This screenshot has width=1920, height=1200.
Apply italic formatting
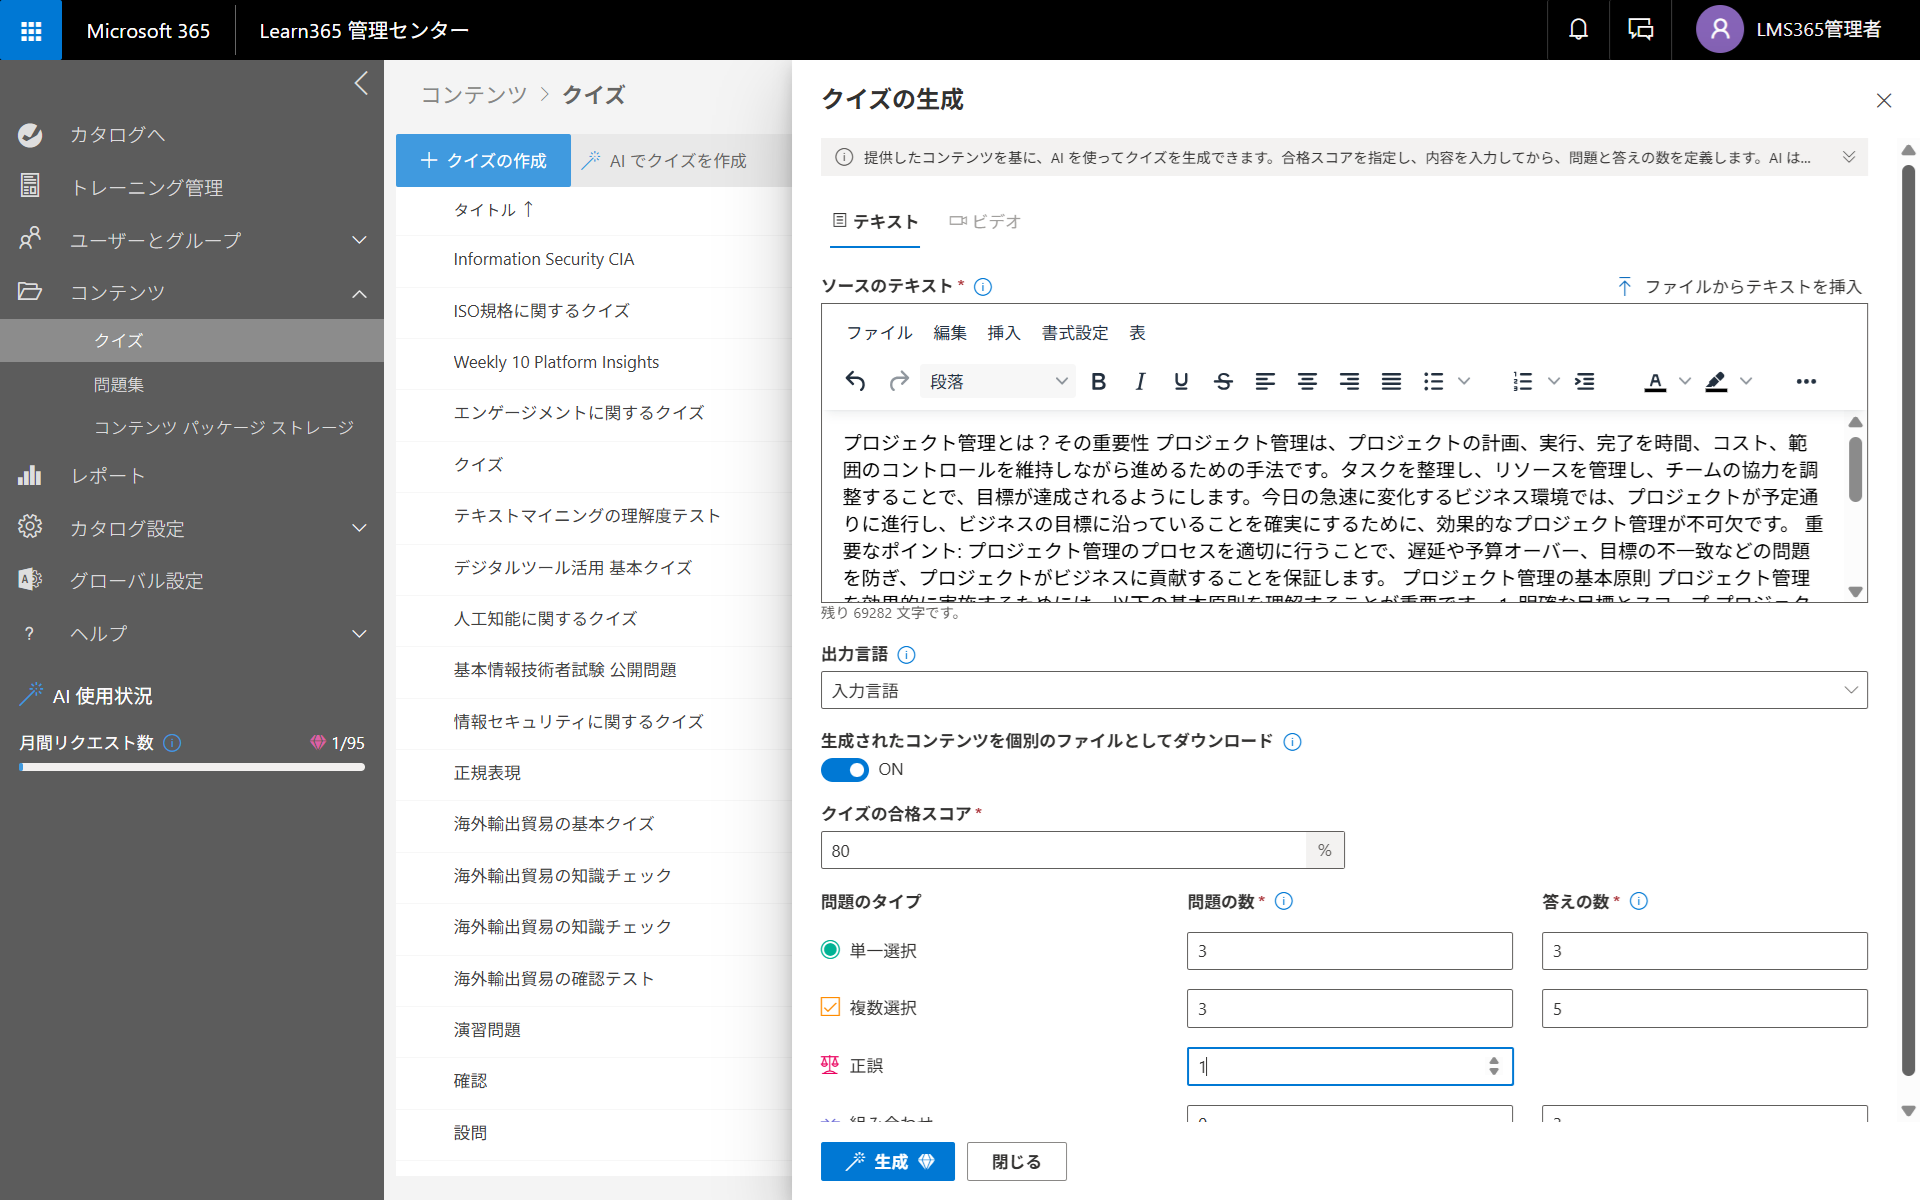pyautogui.click(x=1140, y=381)
